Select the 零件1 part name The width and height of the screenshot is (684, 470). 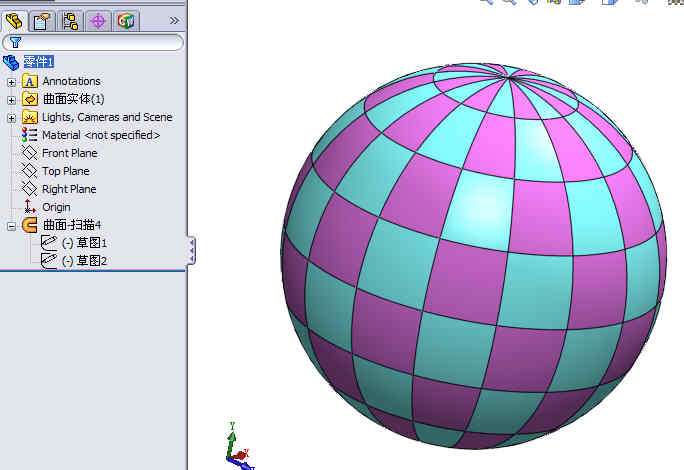point(38,62)
